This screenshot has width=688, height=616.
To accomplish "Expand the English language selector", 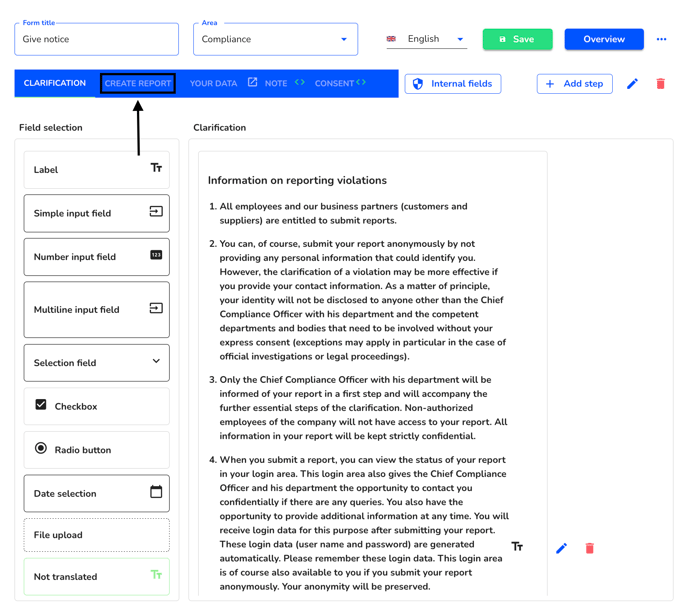I will pyautogui.click(x=426, y=39).
